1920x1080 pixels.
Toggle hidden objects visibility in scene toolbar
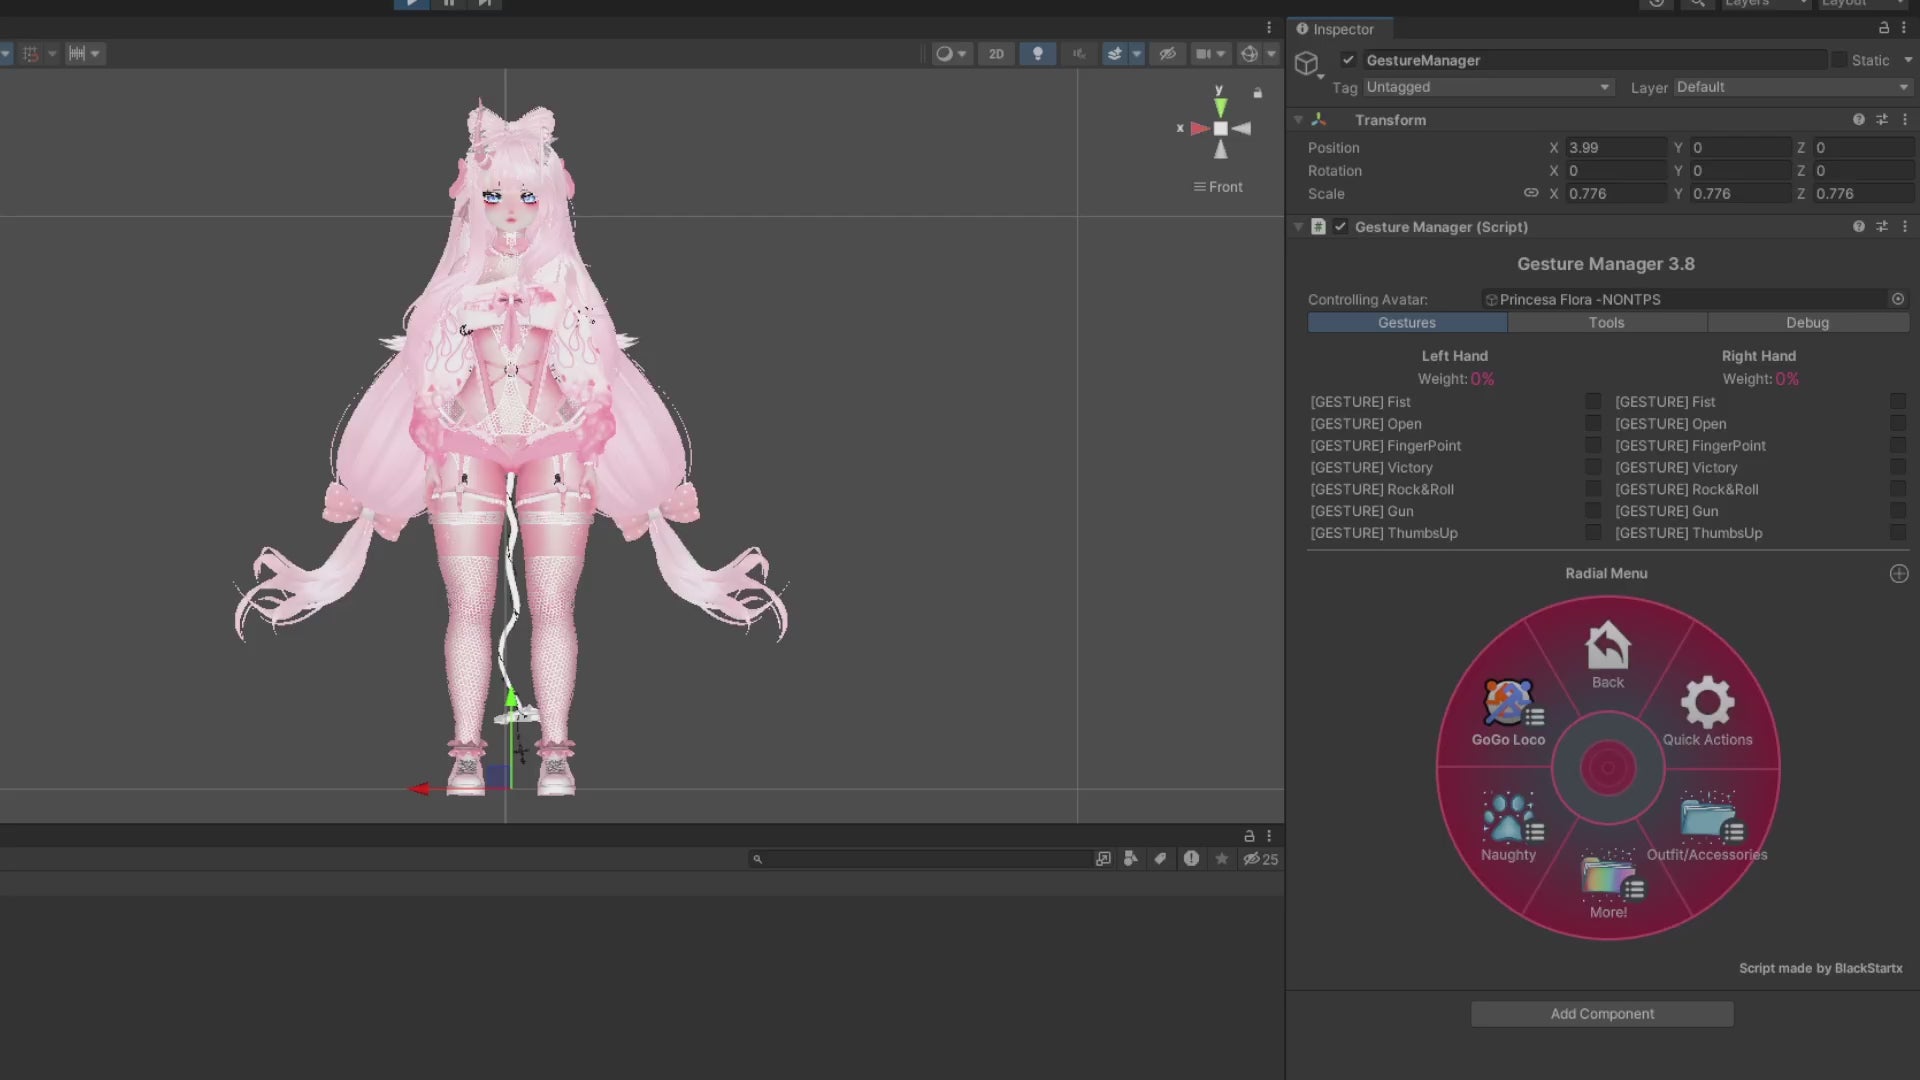pyautogui.click(x=1167, y=54)
